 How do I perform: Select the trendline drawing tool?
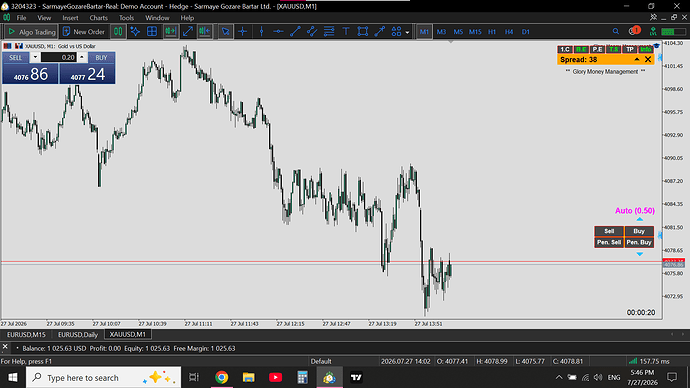point(295,31)
